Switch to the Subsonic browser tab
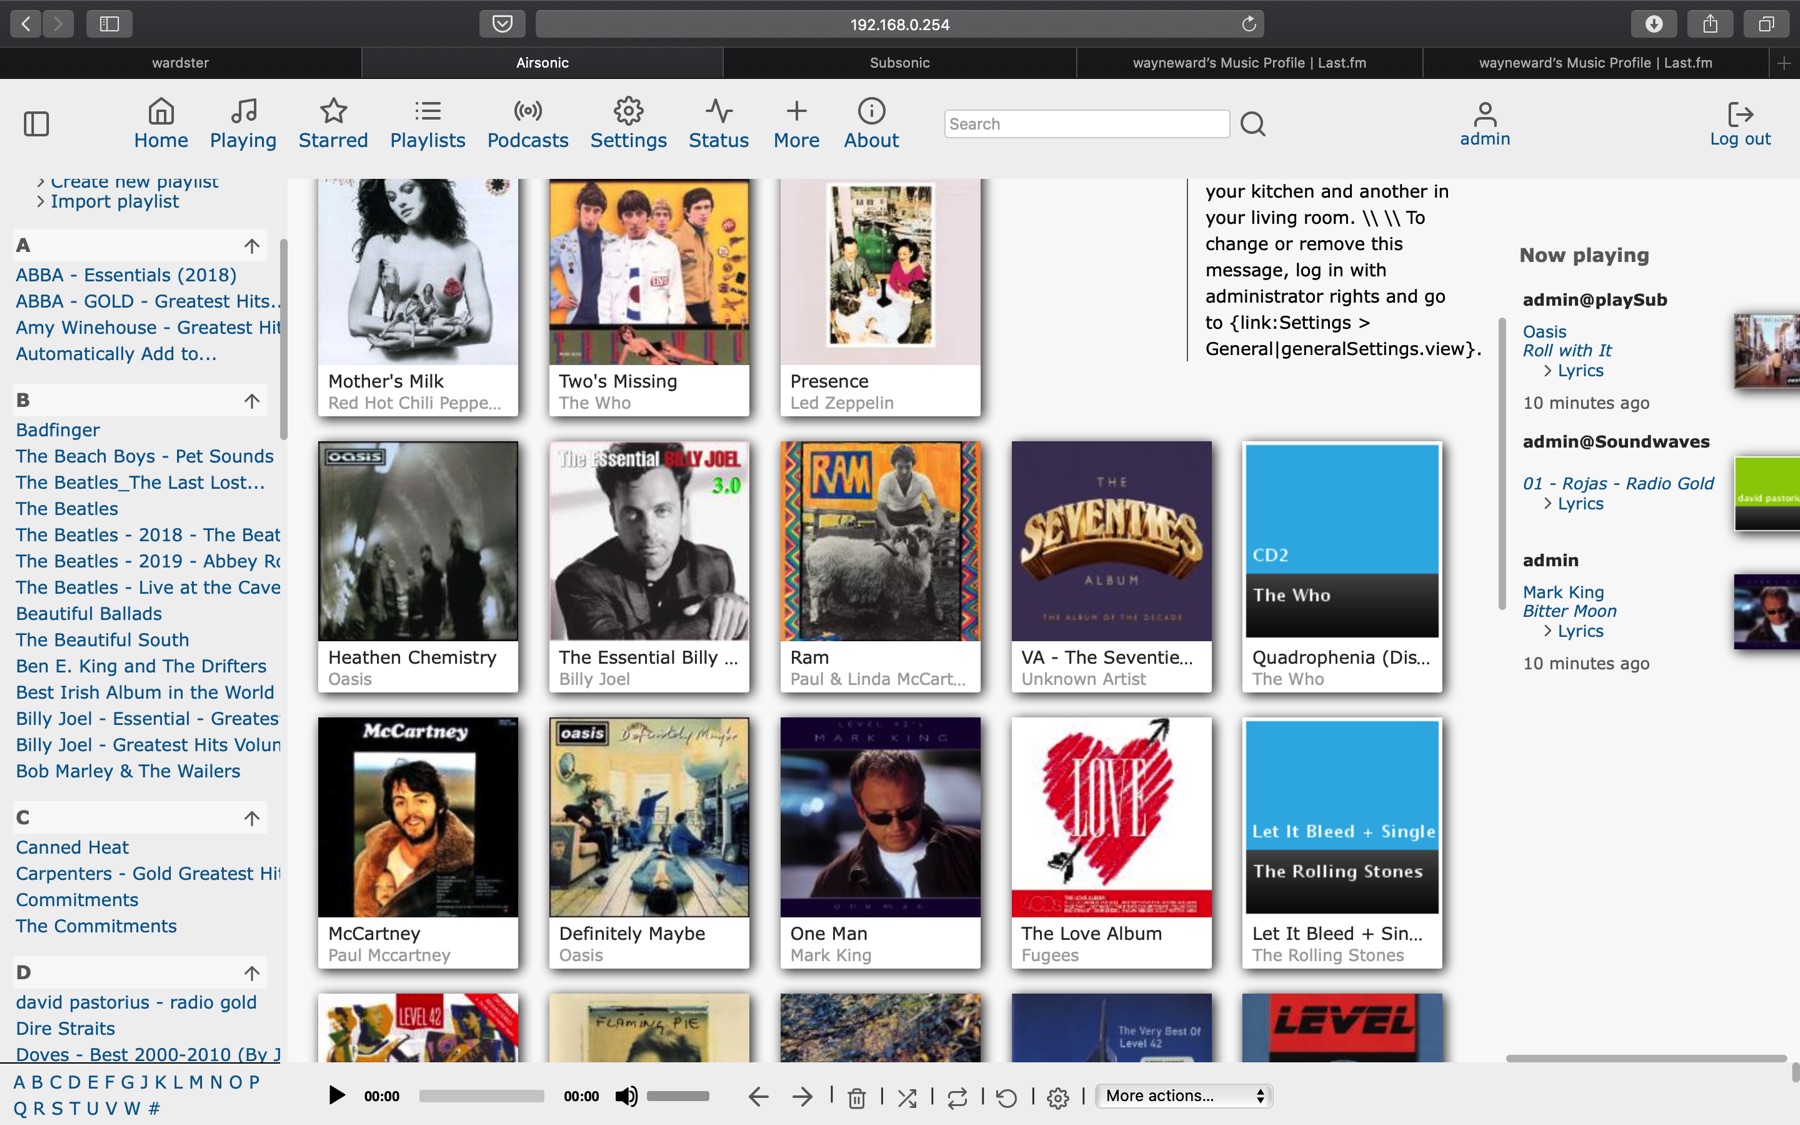1800x1125 pixels. click(899, 62)
